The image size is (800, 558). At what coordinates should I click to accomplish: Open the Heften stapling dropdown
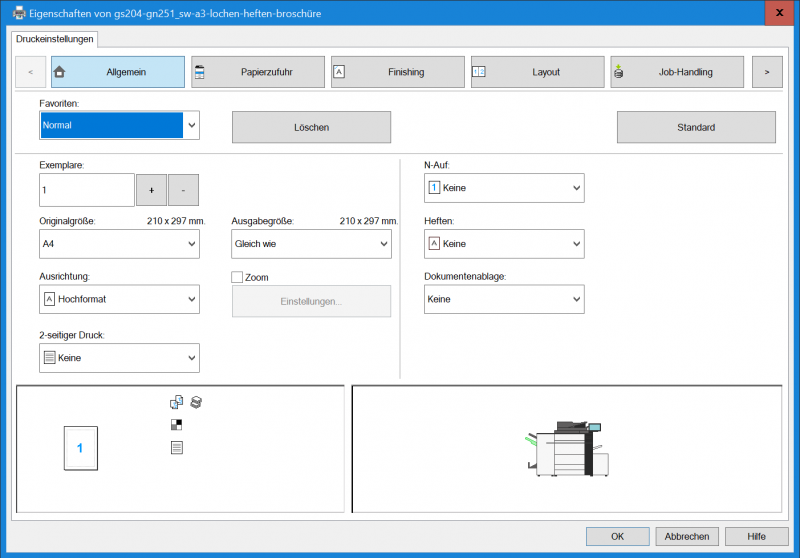pos(504,244)
